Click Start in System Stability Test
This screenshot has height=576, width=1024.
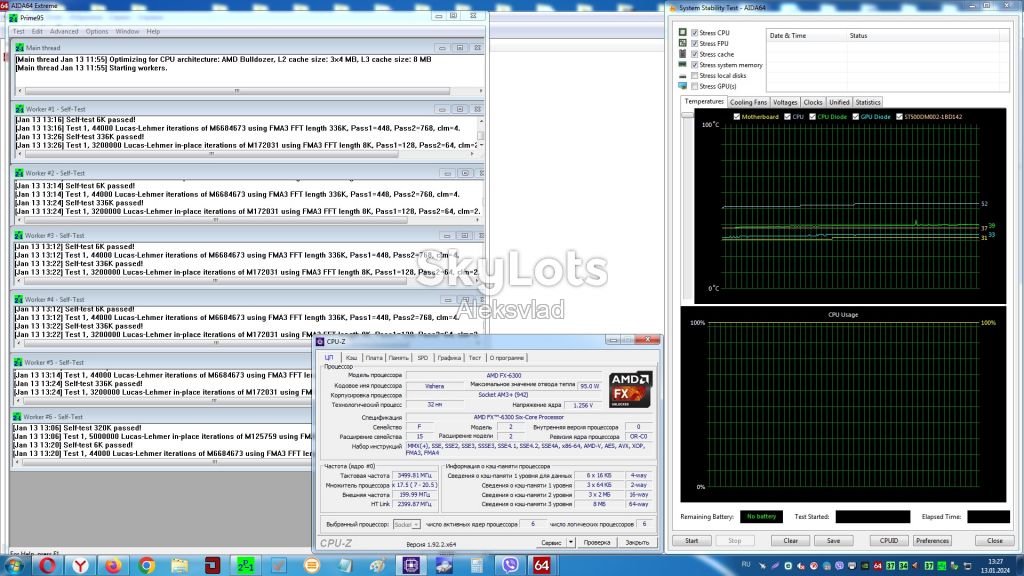pos(692,541)
